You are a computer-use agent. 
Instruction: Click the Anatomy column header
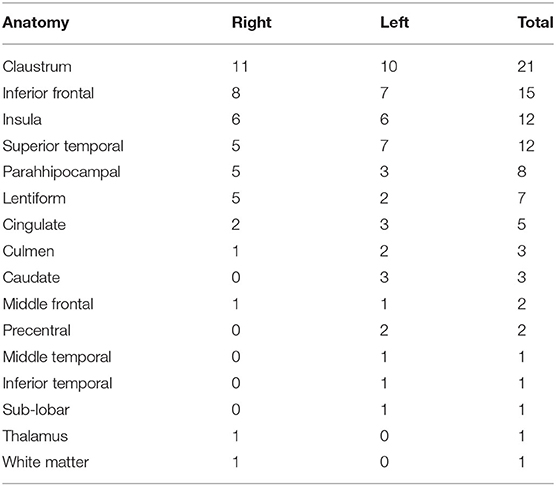point(36,23)
